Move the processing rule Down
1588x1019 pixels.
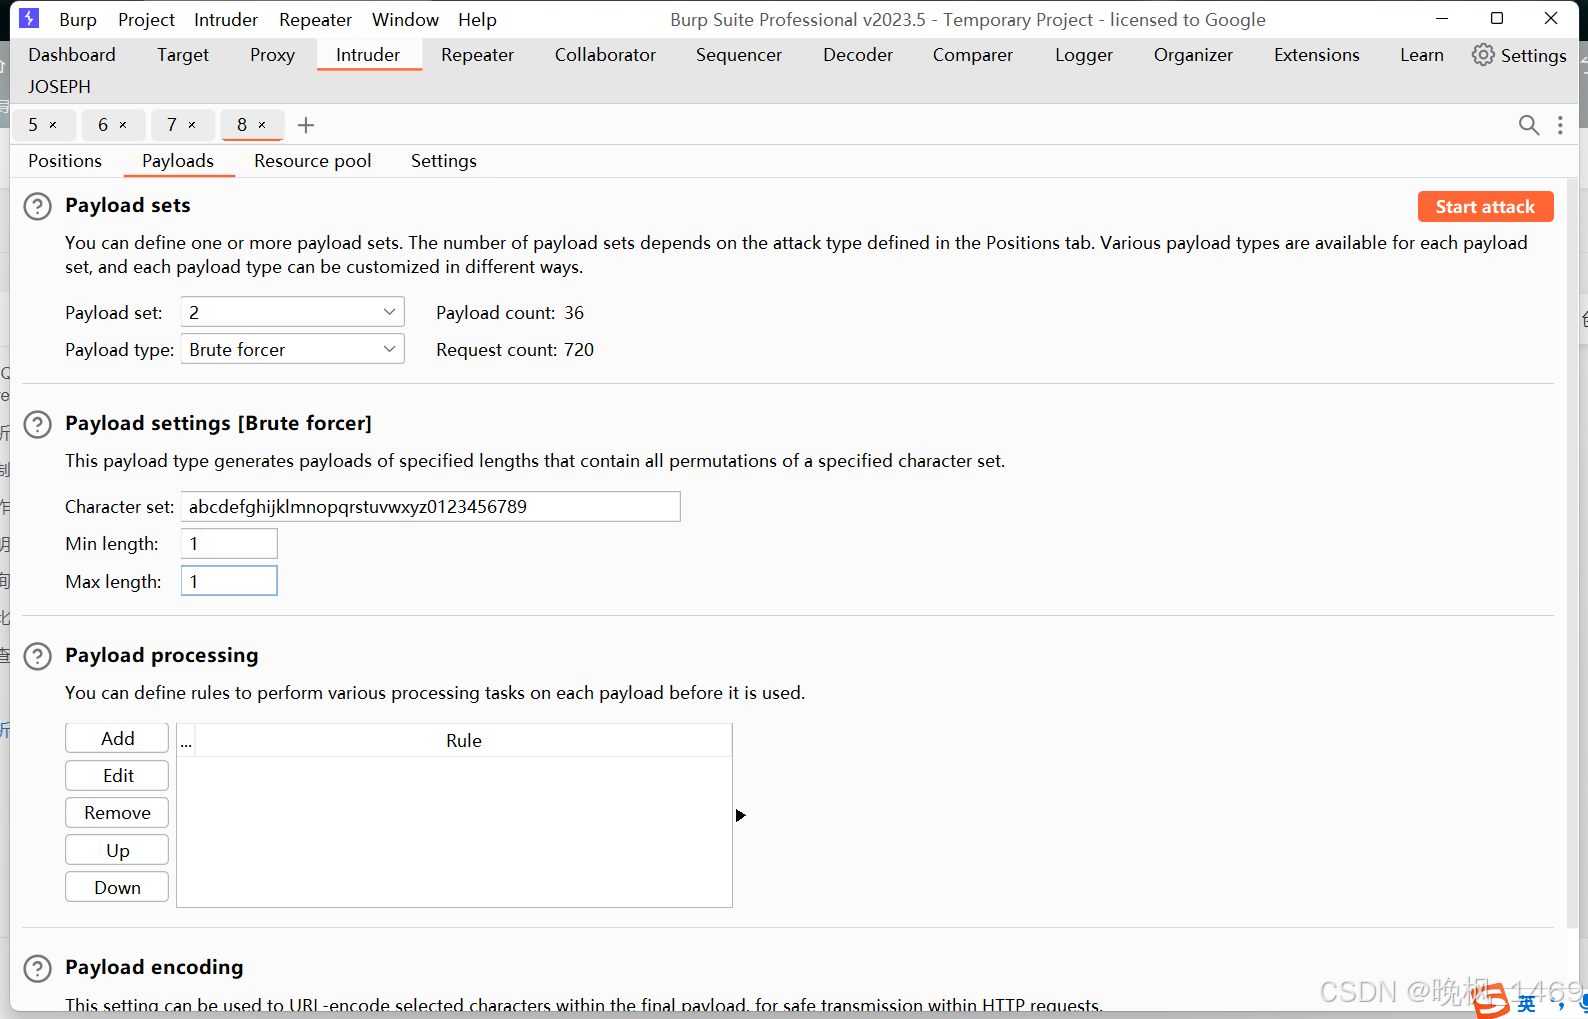coord(117,887)
